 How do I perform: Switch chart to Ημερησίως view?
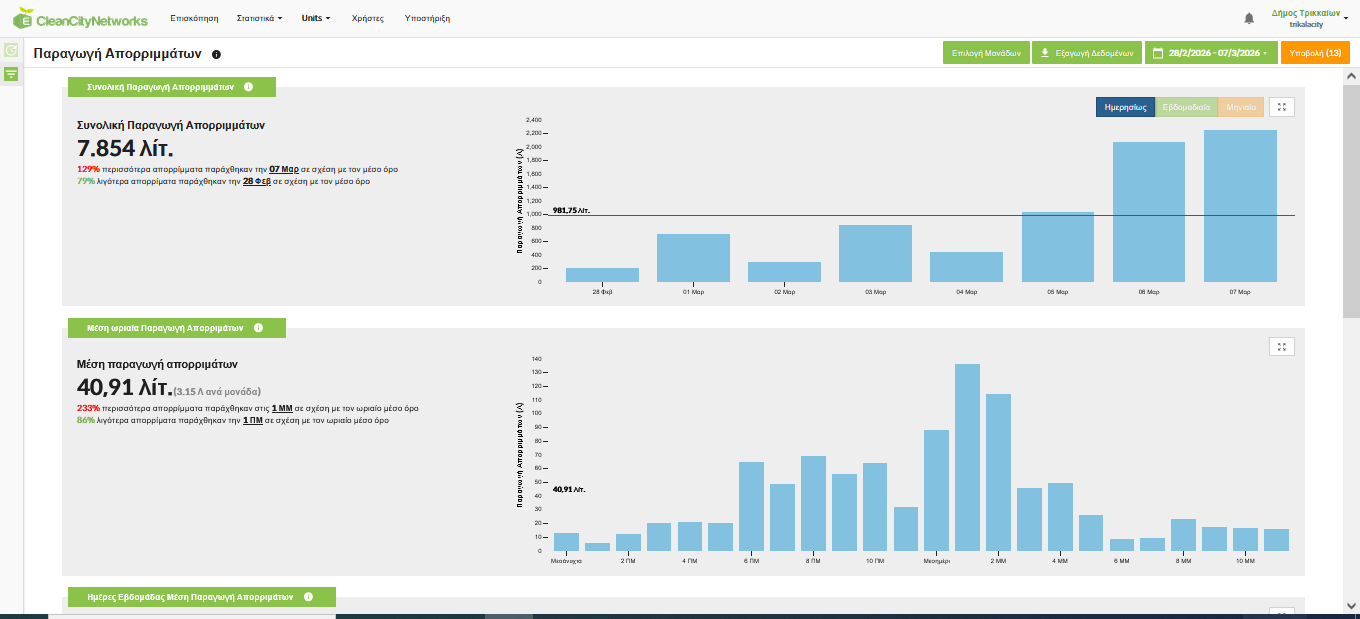coord(1125,107)
